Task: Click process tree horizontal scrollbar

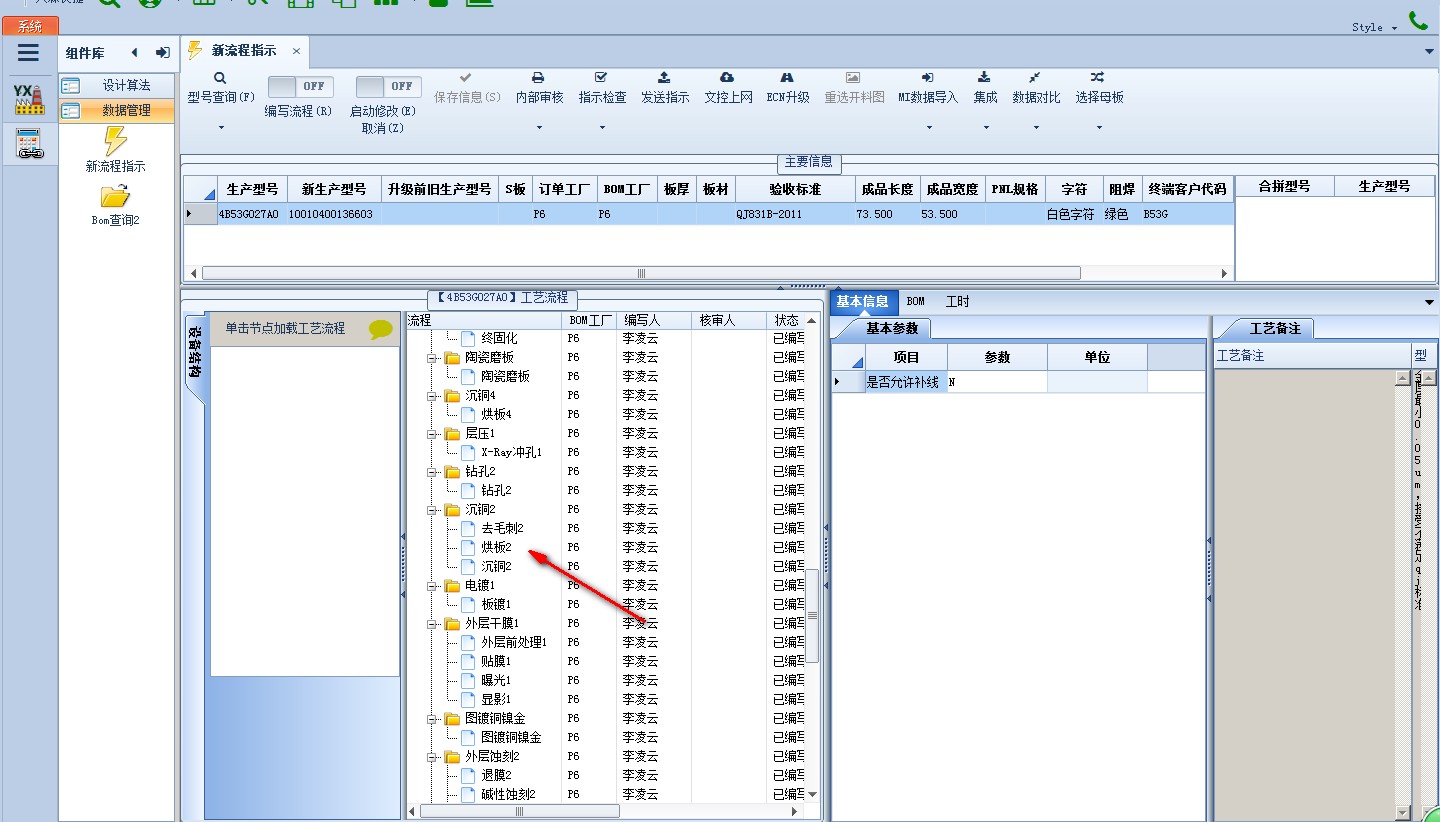Action: 519,812
